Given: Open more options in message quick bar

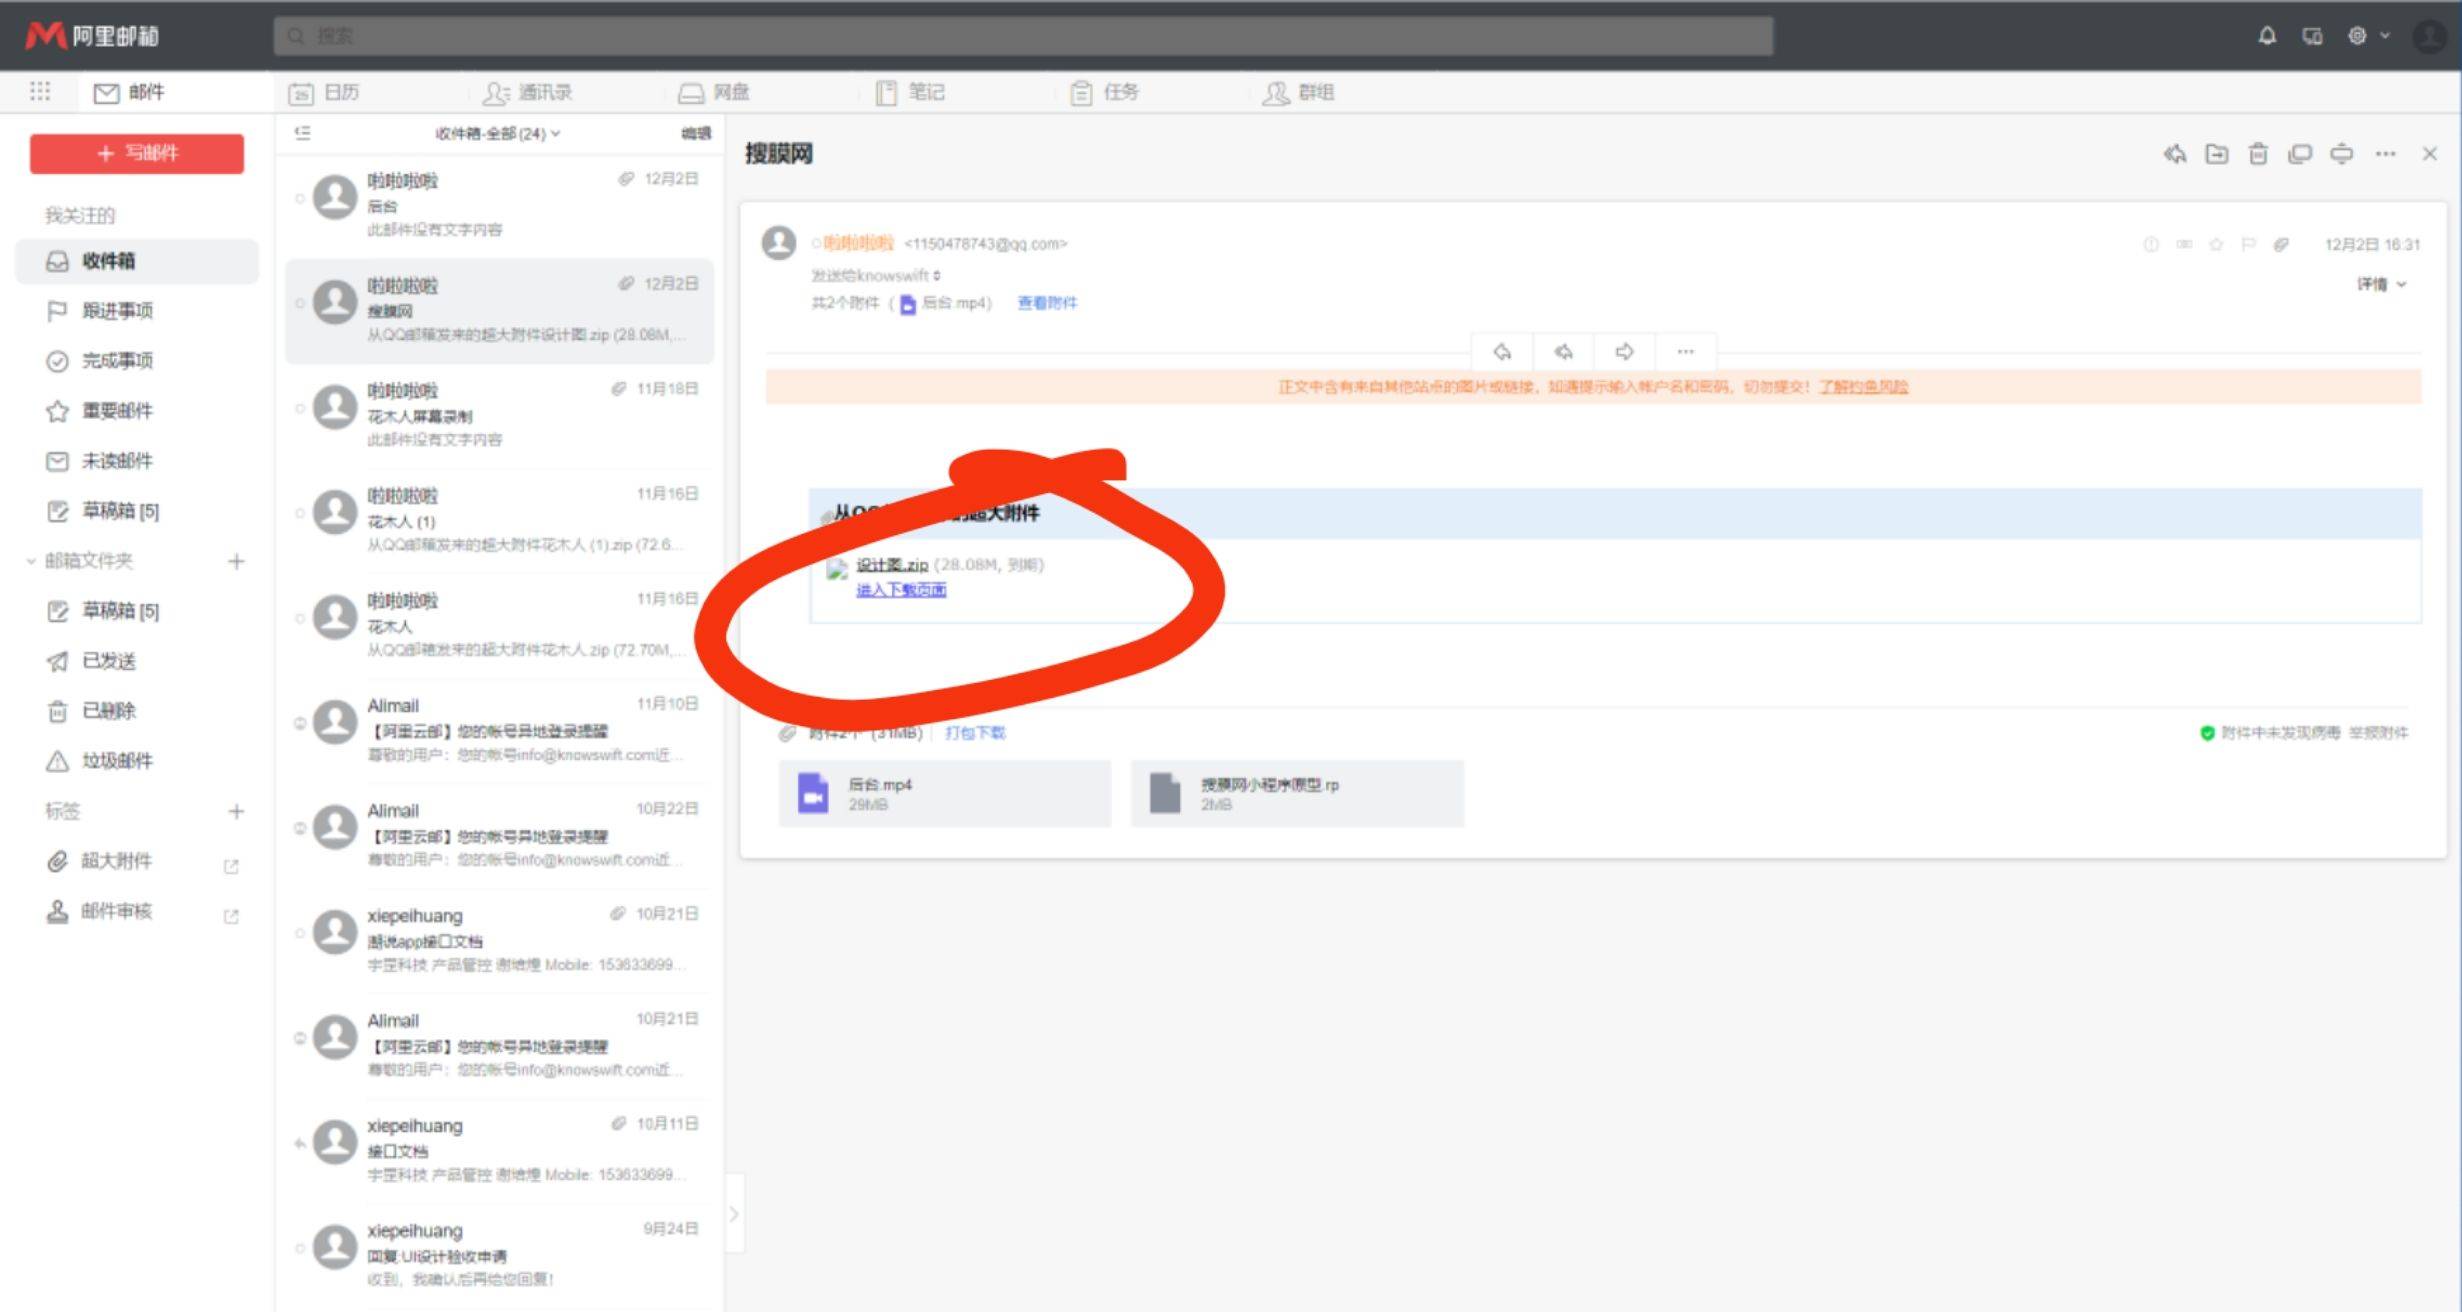Looking at the screenshot, I should [x=1686, y=351].
